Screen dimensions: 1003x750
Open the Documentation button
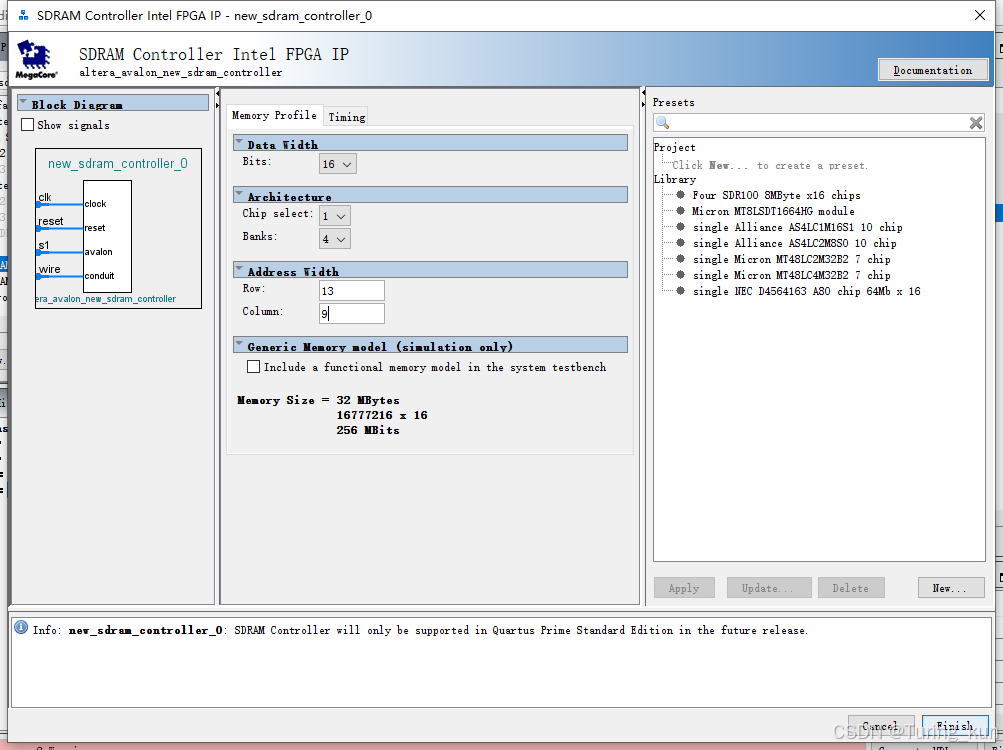pyautogui.click(x=933, y=70)
